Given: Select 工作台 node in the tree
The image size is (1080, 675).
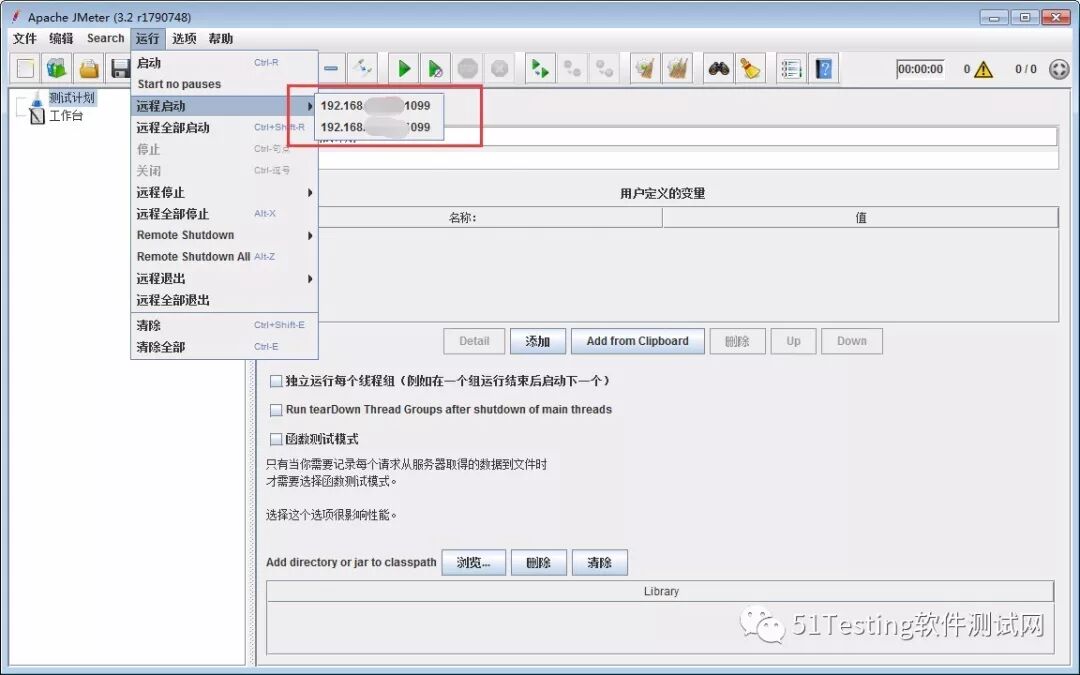Looking at the screenshot, I should tap(66, 116).
